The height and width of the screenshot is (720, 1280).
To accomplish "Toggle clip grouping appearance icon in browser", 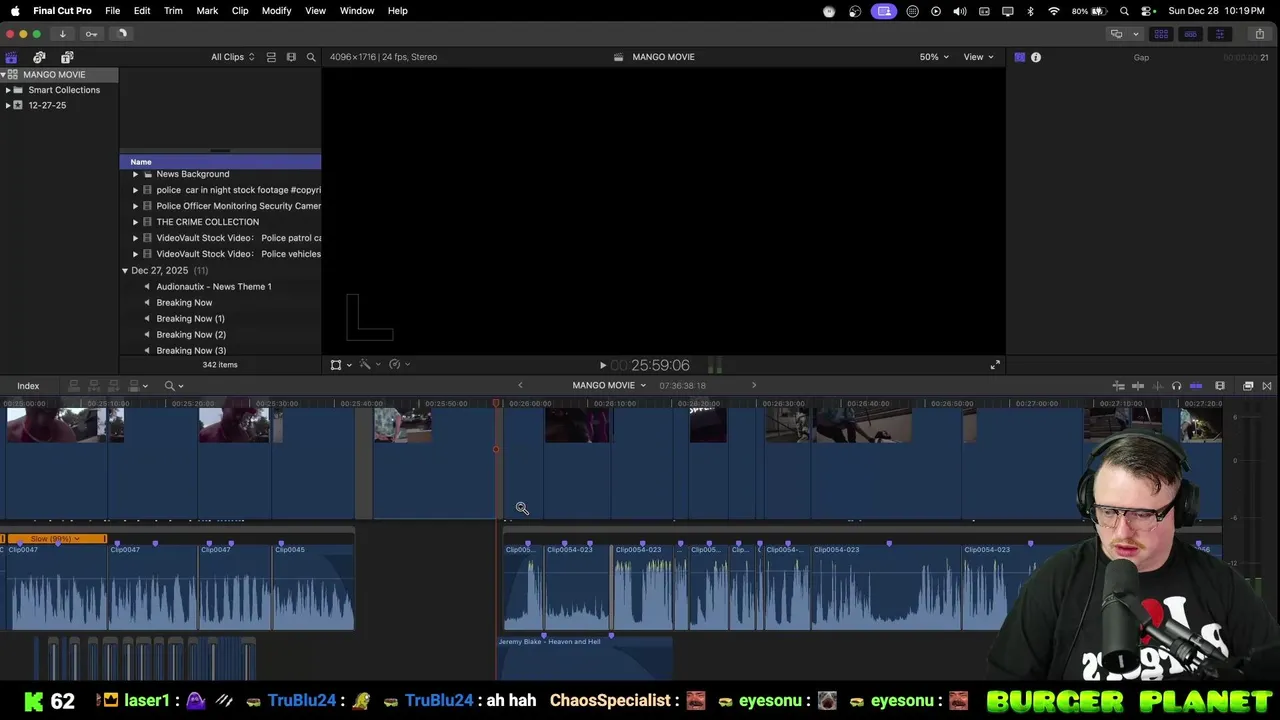I will (x=271, y=57).
